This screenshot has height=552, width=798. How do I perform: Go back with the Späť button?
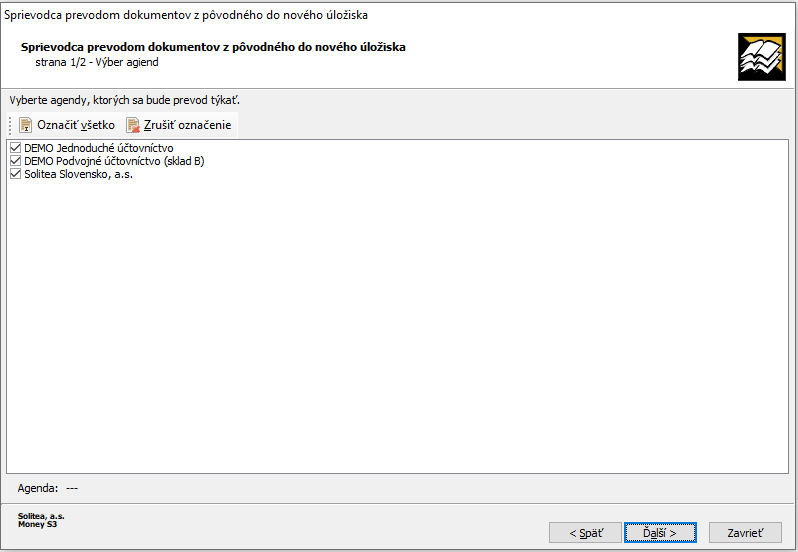pos(585,533)
